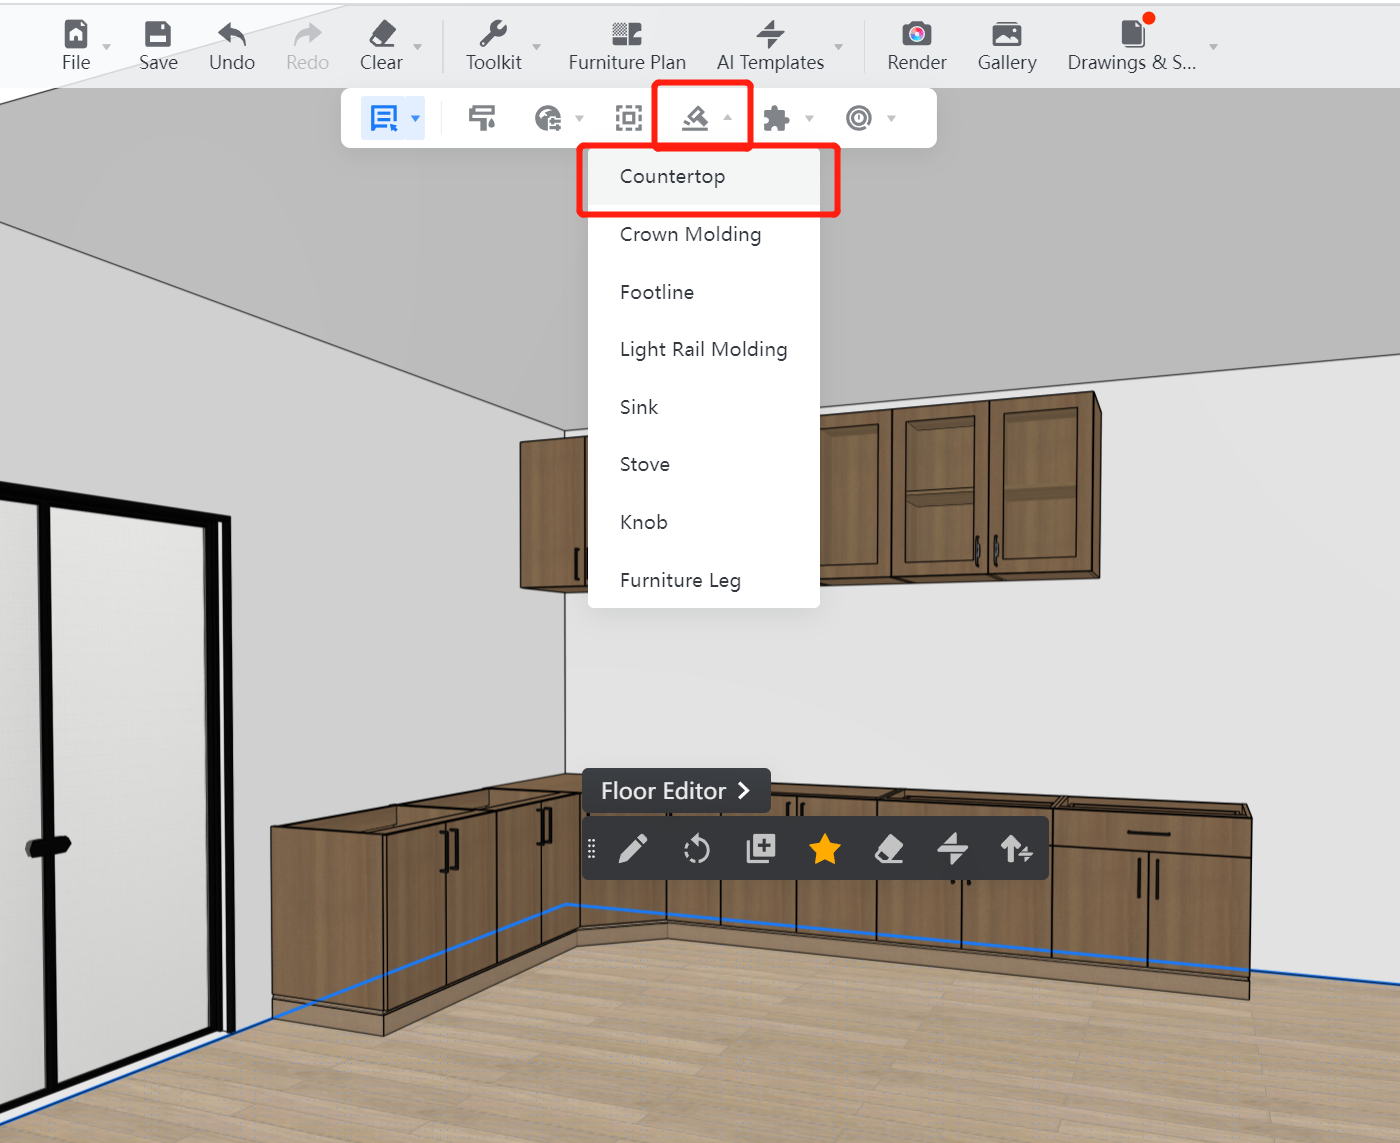This screenshot has width=1400, height=1143.
Task: Select Sink from the generation menu
Action: tap(638, 407)
